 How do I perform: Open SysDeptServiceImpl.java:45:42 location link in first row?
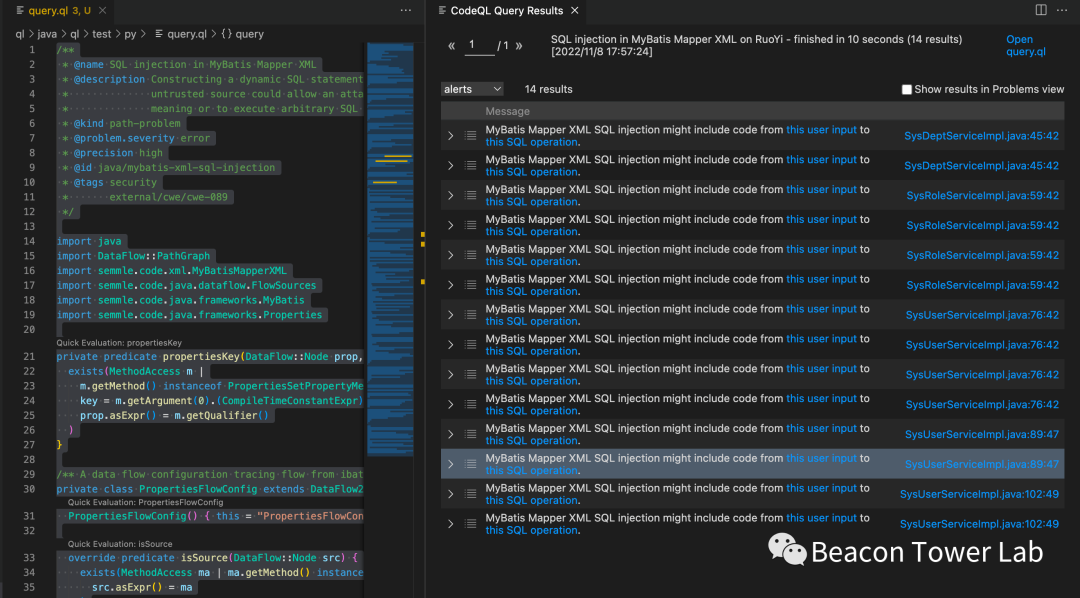(x=981, y=136)
